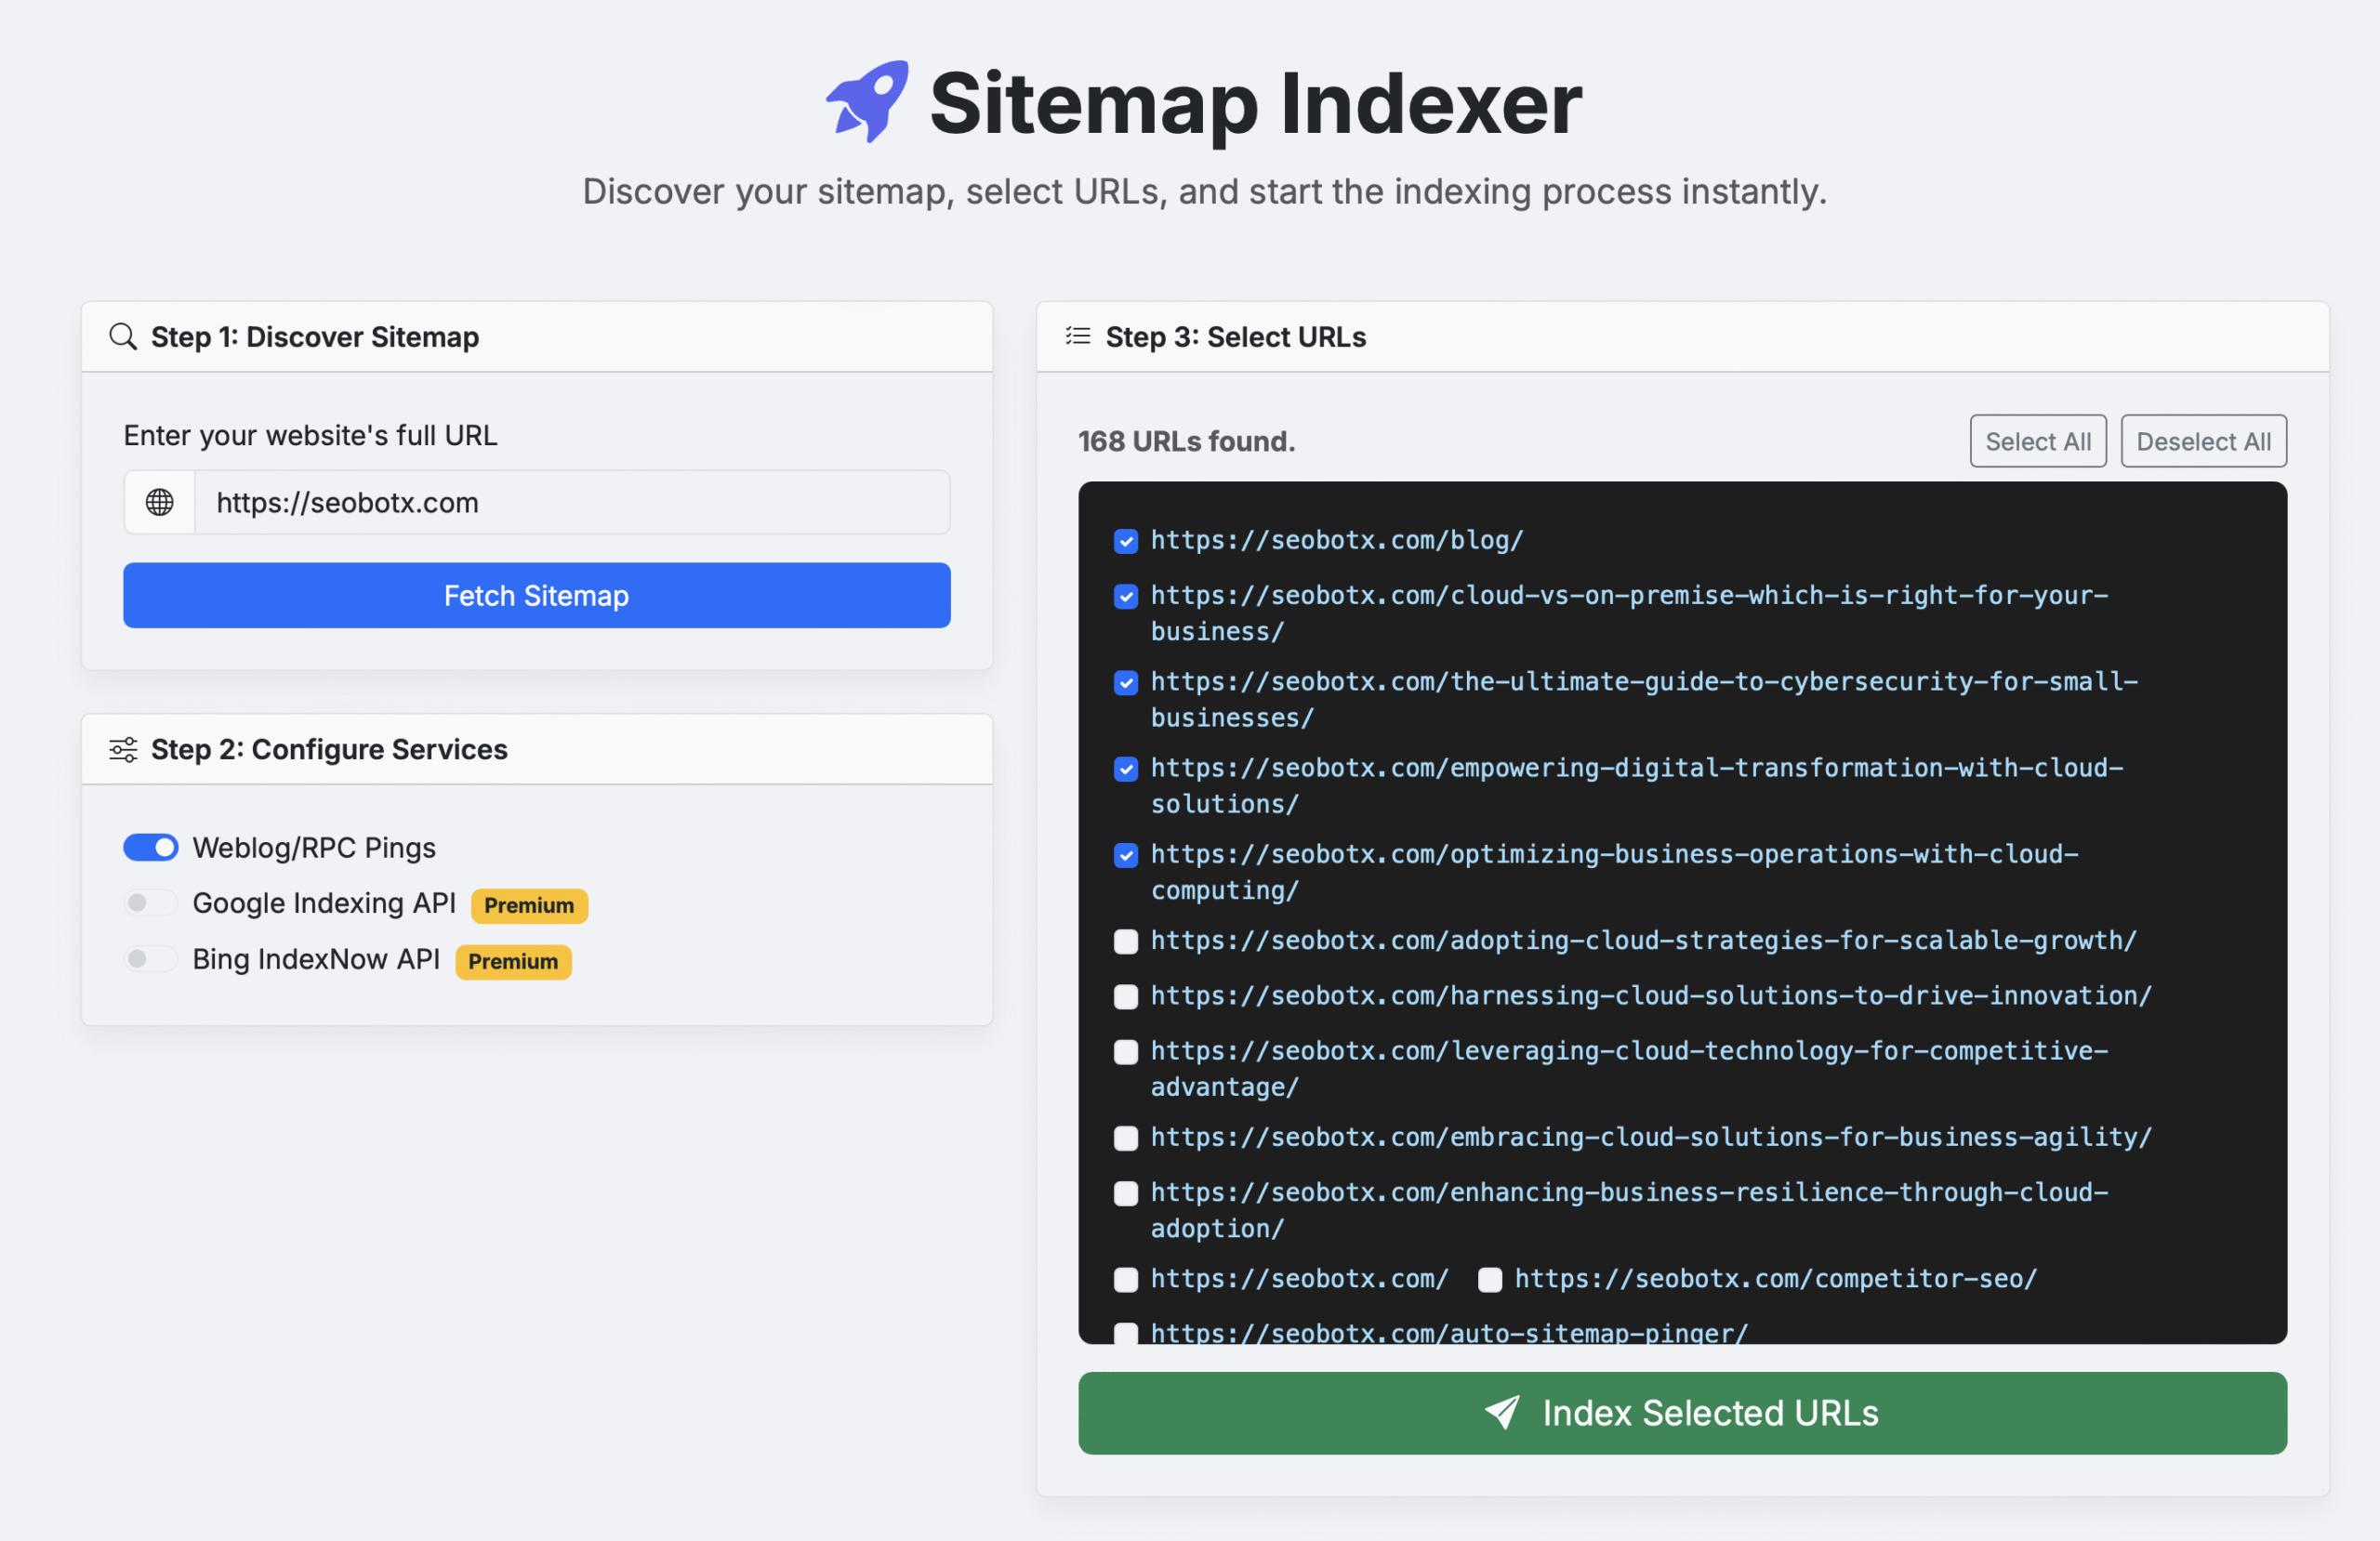Click the adopting-cloud-strategies-for-scalable-growth URL text
The image size is (2380, 1541).
[1643, 940]
